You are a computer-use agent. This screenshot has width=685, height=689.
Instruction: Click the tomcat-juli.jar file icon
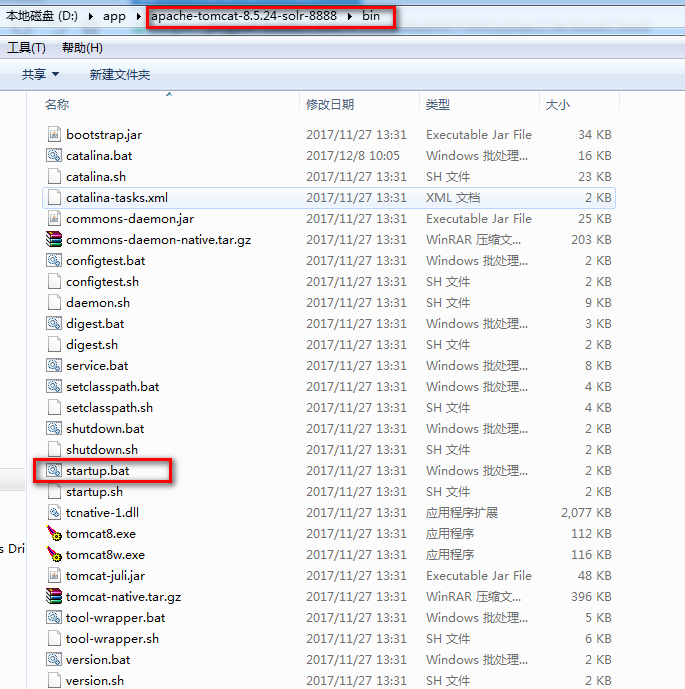(x=54, y=575)
